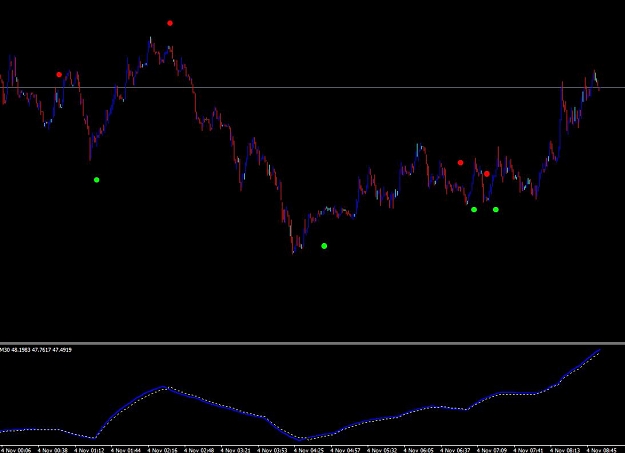Select the topmost red signal dot above the price peak
This screenshot has height=453, width=625.
[170, 23]
